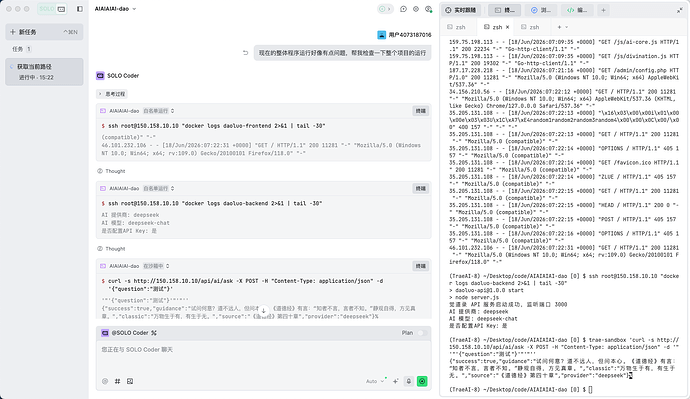Switch to the terminal panel tab
The width and height of the screenshot is (690, 399).
[x=504, y=10]
